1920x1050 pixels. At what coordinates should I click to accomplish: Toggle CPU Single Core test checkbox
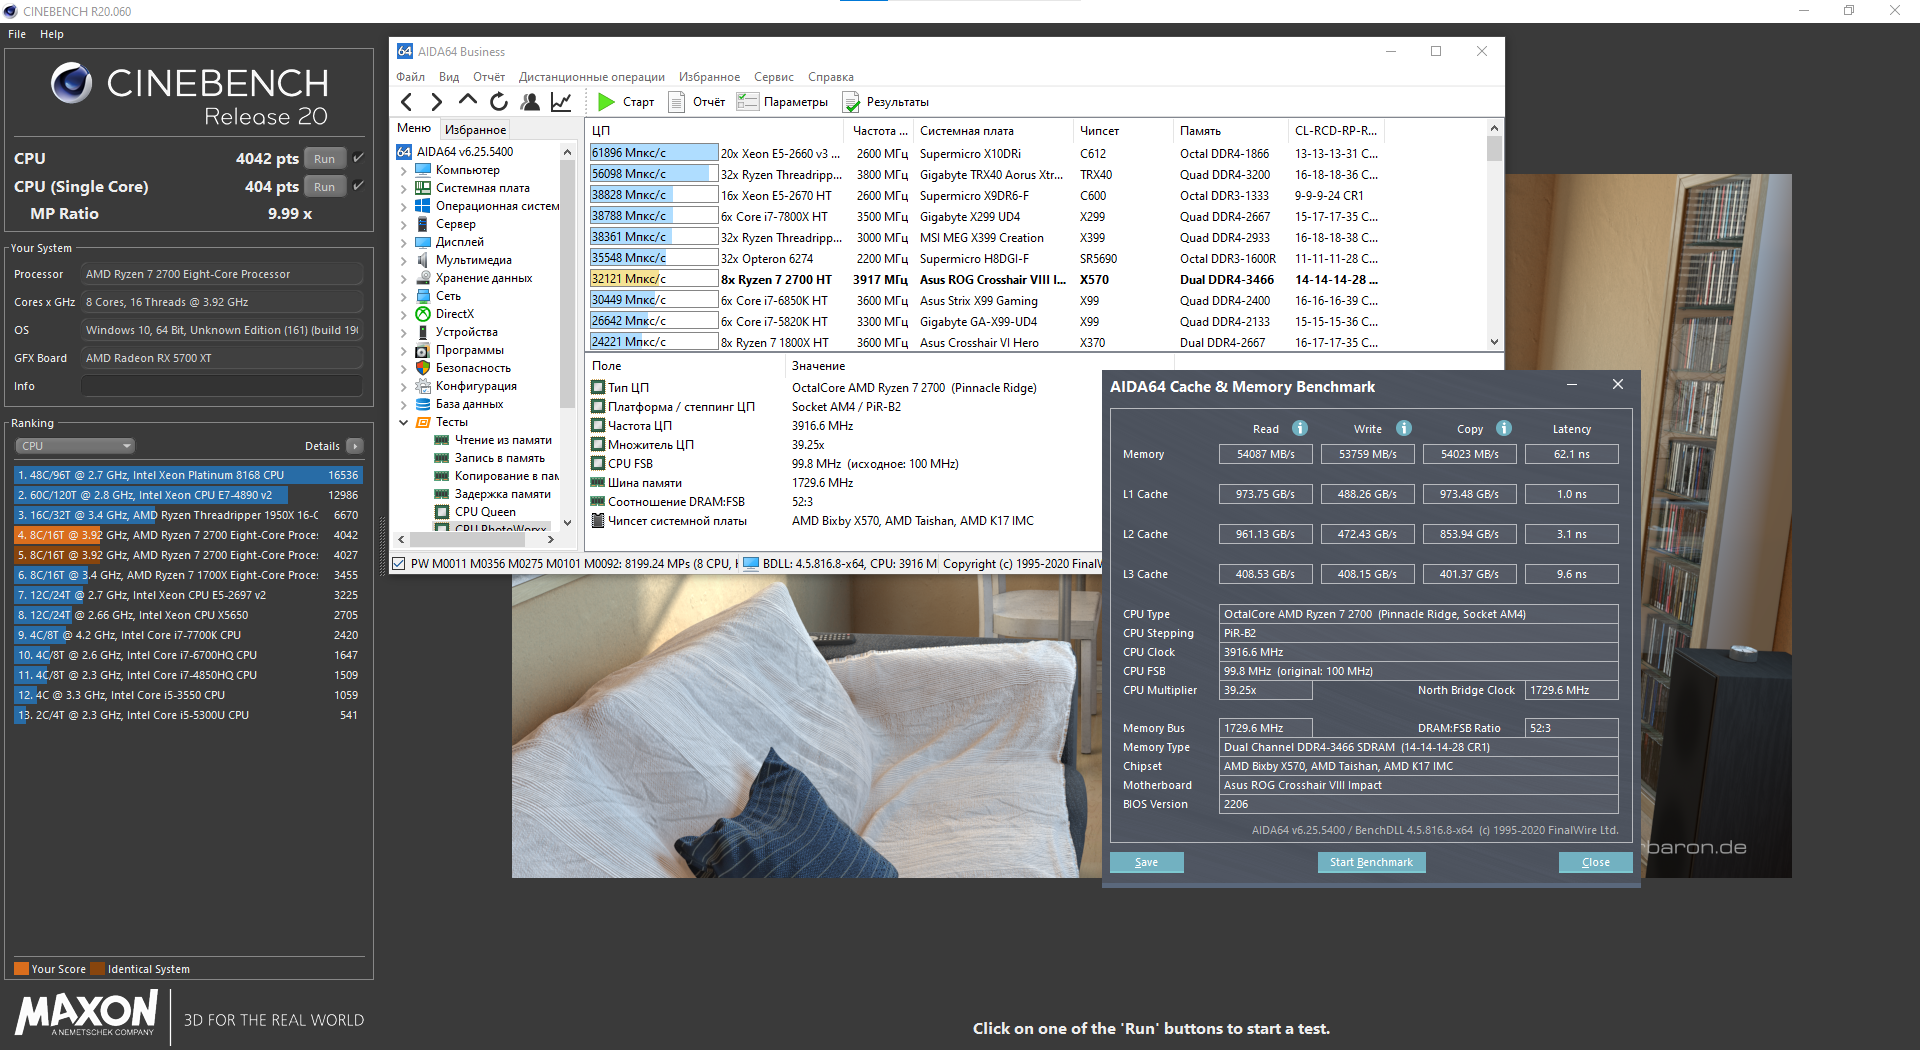click(358, 186)
